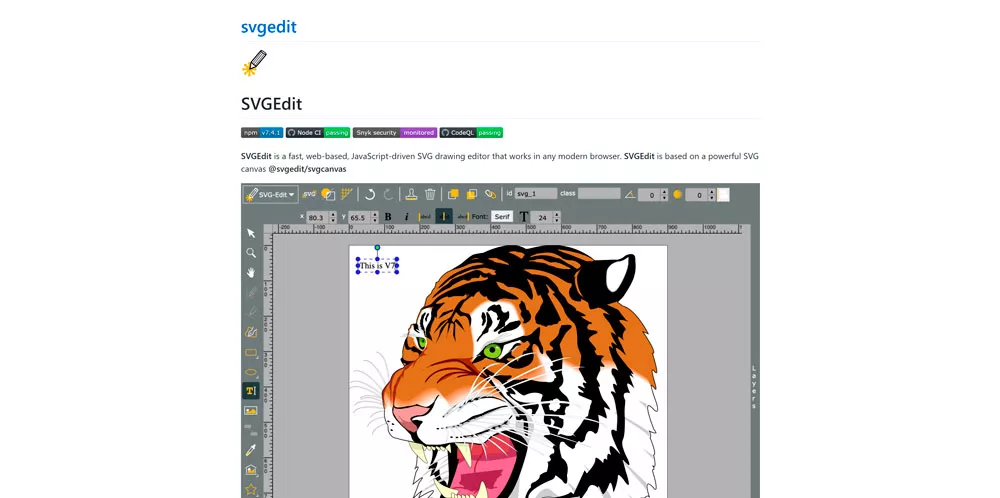Choose the Rectangle tool

click(251, 352)
